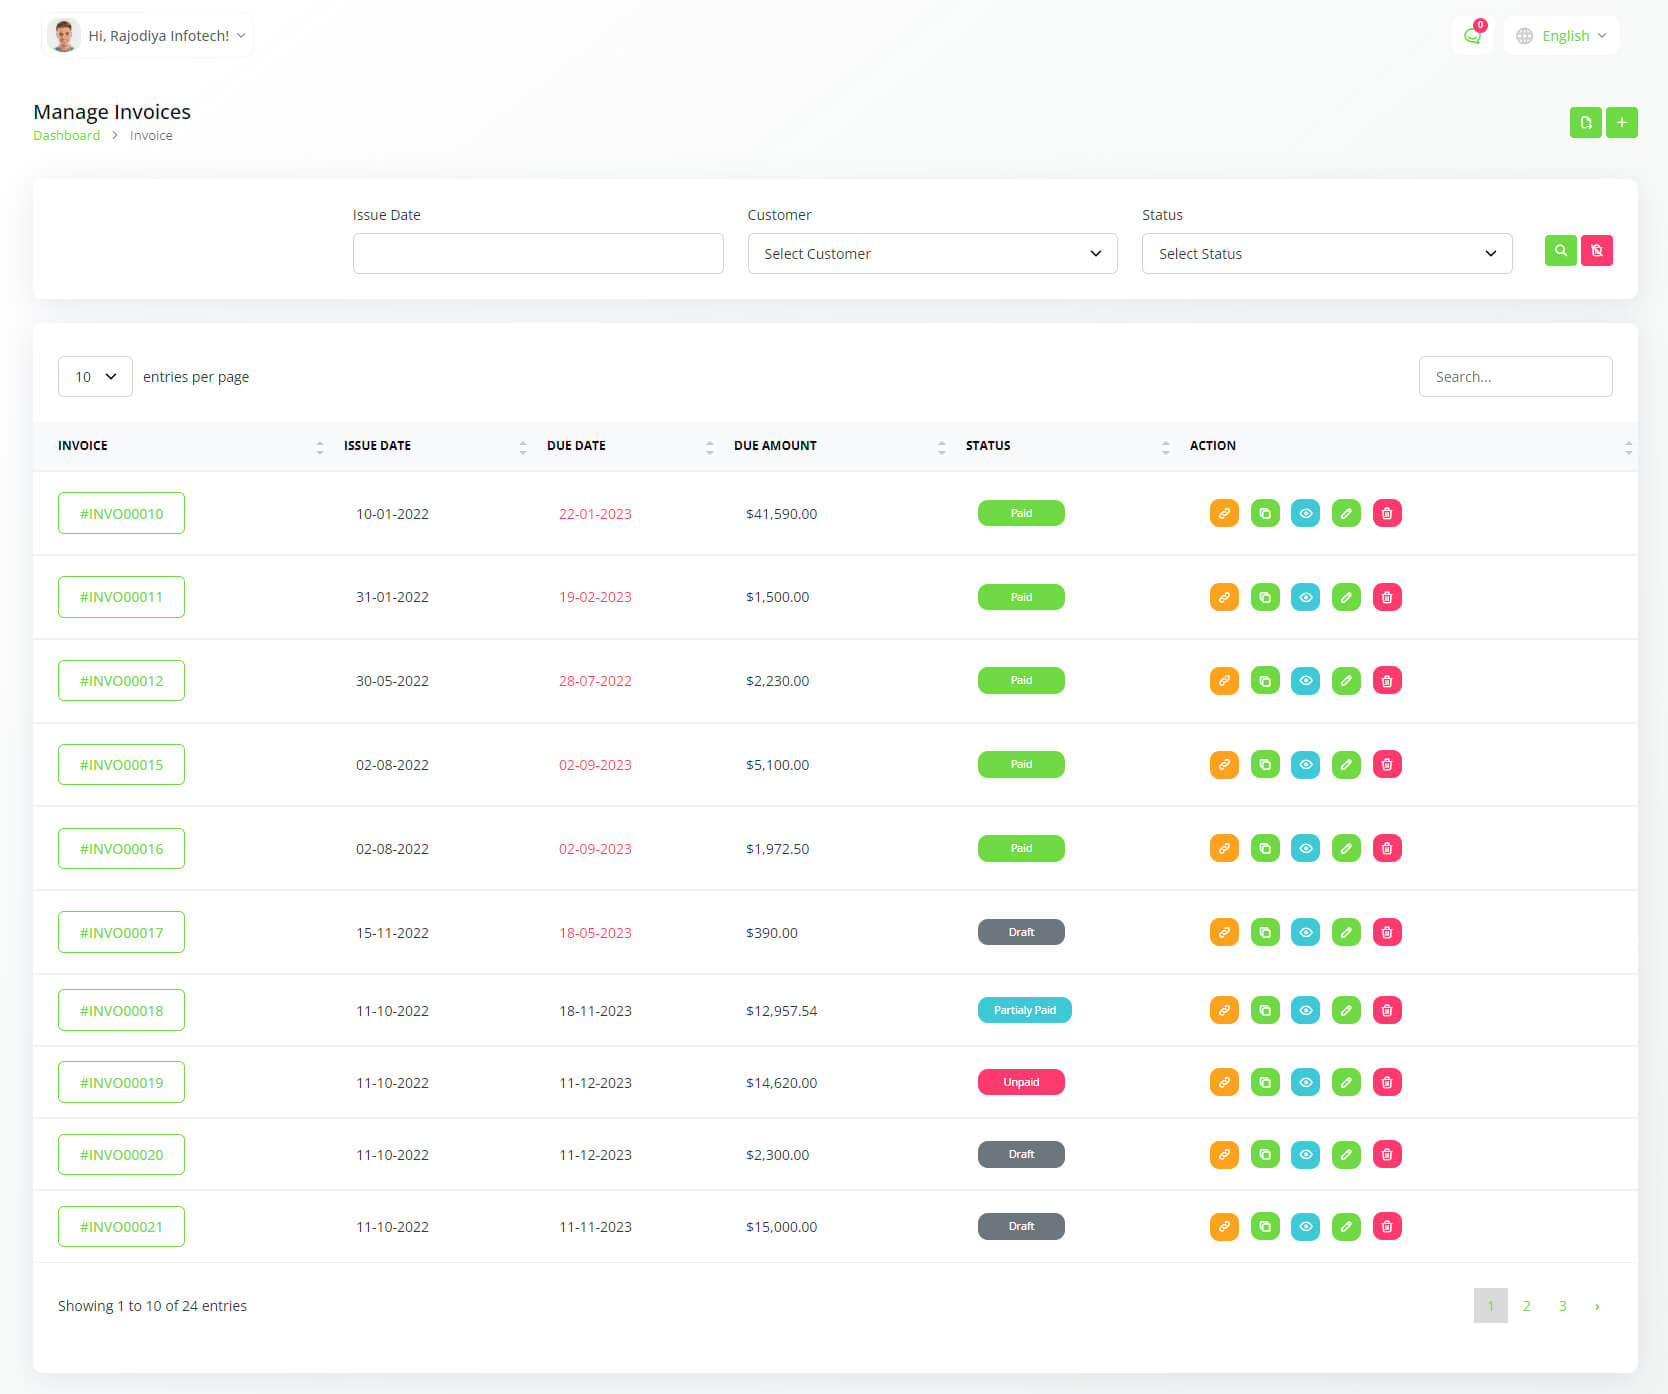Click the export invoices file icon
Image resolution: width=1668 pixels, height=1394 pixels.
click(1585, 122)
